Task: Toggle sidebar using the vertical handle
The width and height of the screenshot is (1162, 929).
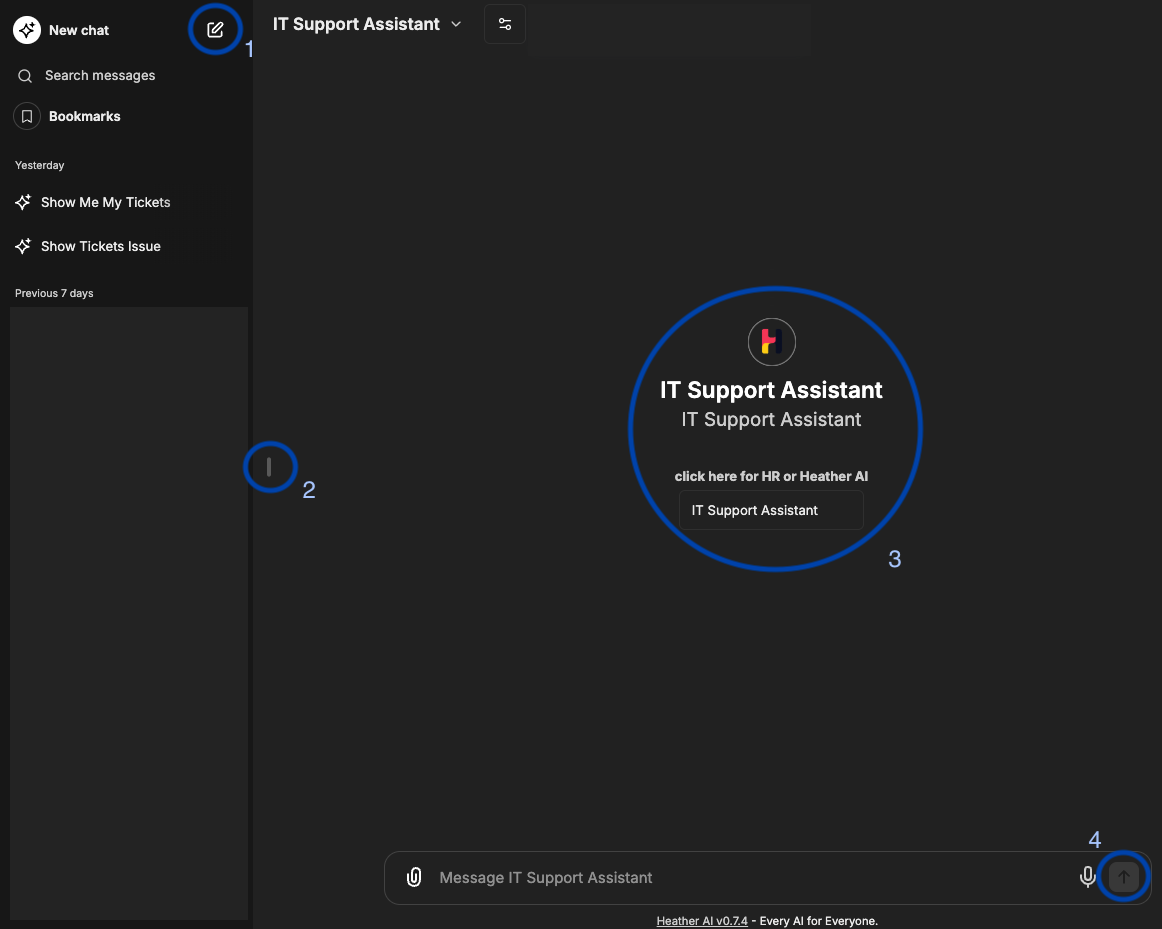Action: coord(269,466)
